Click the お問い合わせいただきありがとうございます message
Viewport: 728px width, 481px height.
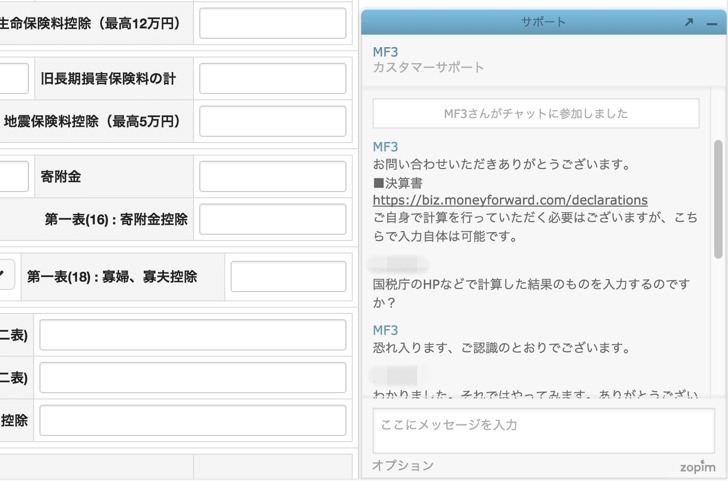point(501,164)
